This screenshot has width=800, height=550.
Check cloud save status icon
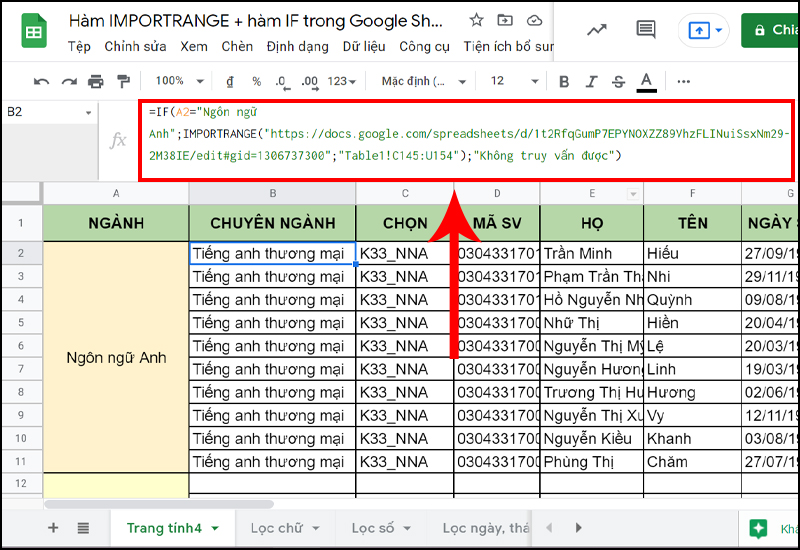[534, 20]
